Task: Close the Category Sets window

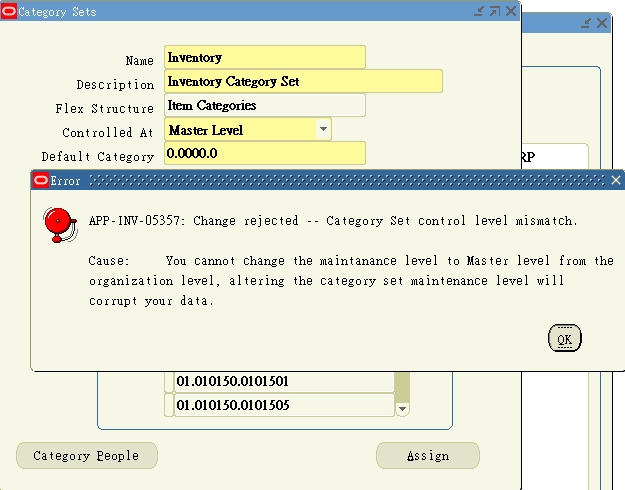Action: point(511,11)
